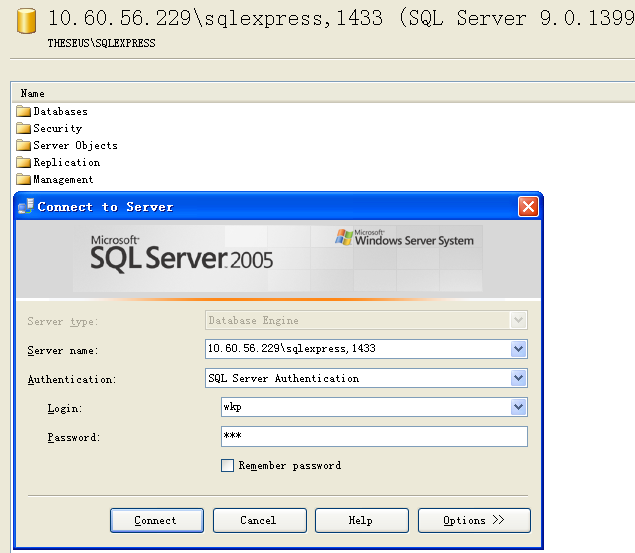This screenshot has height=553, width=635.
Task: Click the Replication folder icon
Action: tap(23, 162)
